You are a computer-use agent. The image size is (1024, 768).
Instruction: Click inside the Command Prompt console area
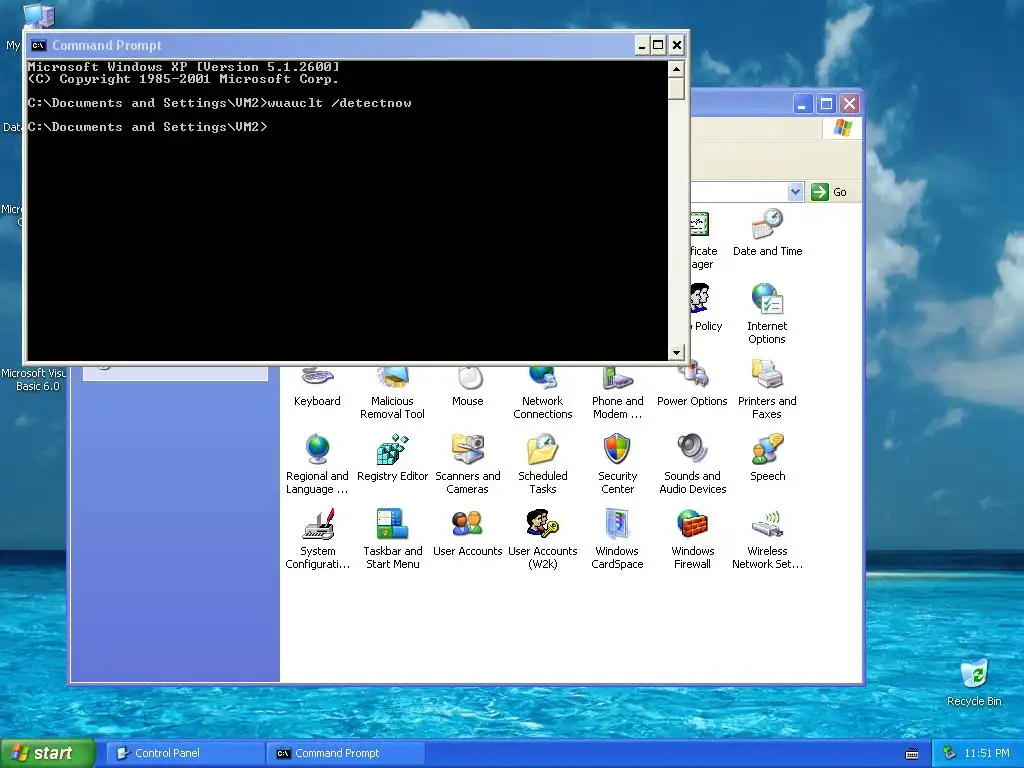point(347,210)
